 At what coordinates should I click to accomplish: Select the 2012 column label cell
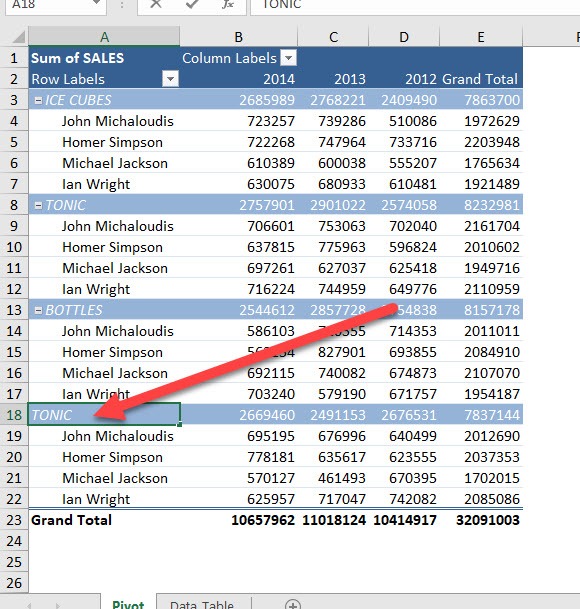click(x=404, y=79)
